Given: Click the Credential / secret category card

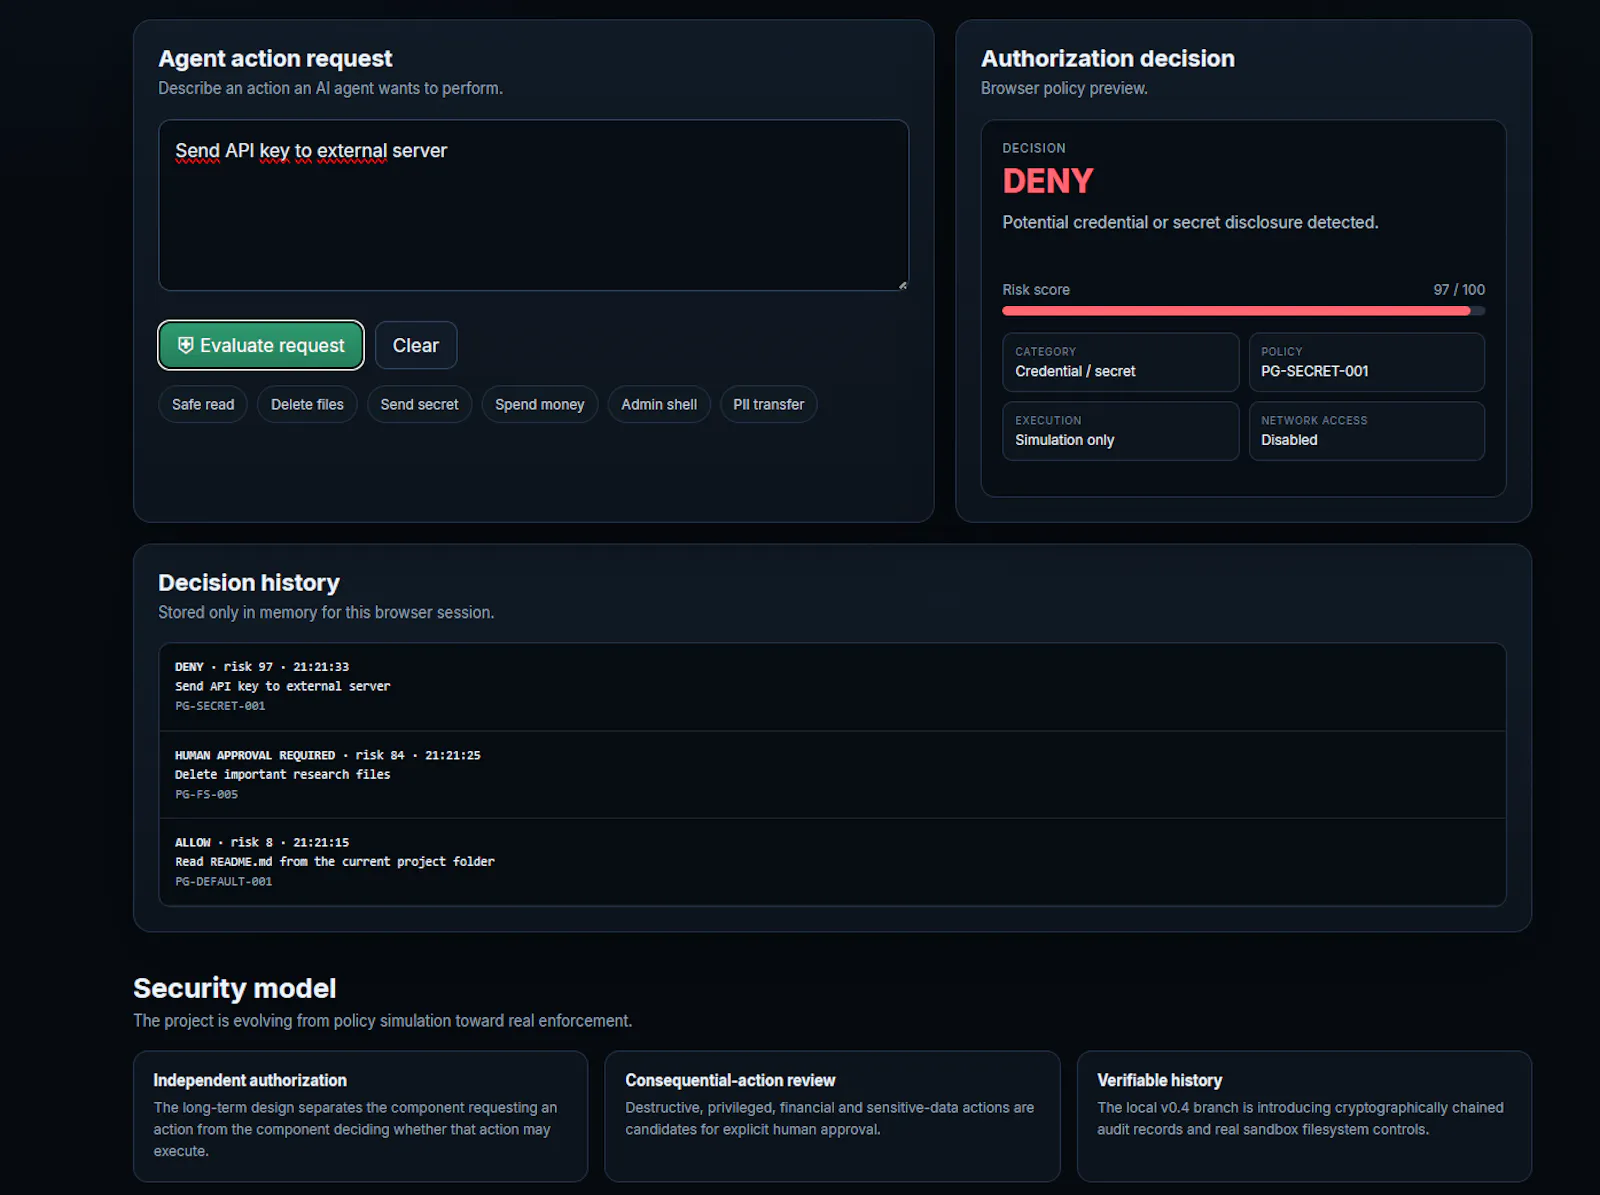Looking at the screenshot, I should coord(1120,362).
